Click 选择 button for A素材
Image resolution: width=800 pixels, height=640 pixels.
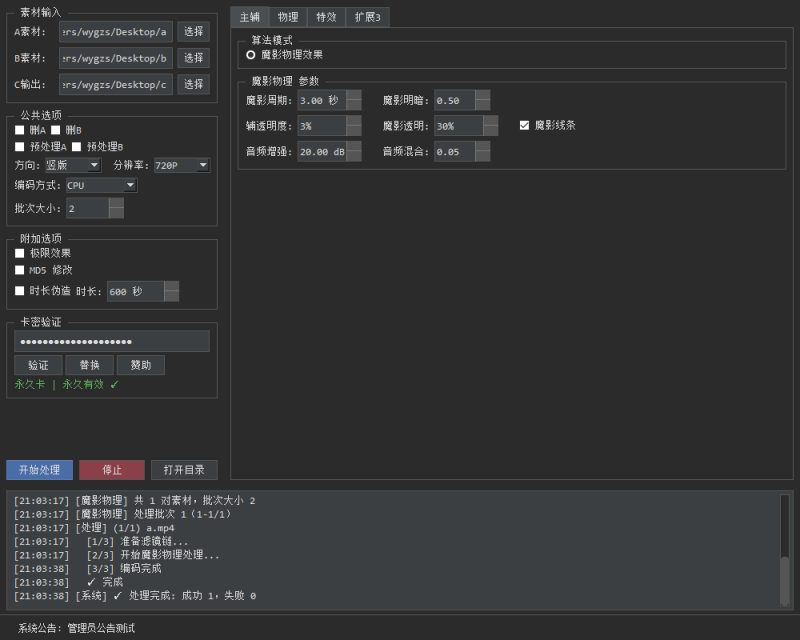193,31
